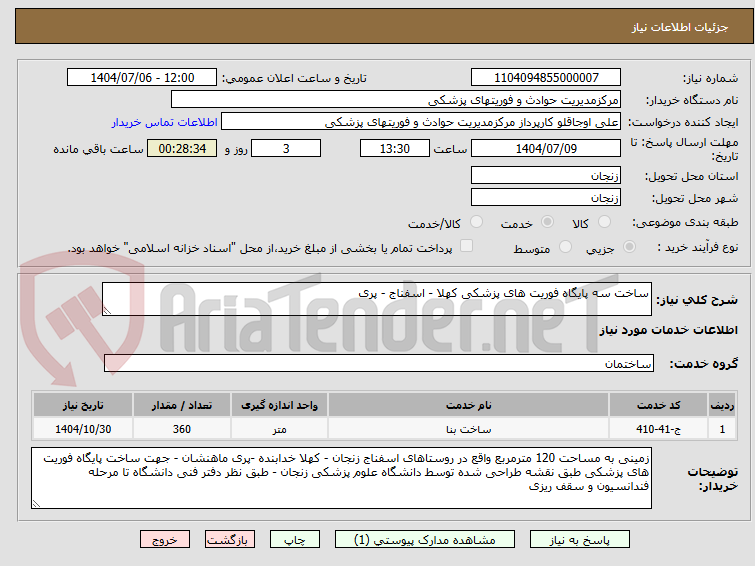This screenshot has height=566, width=755.
Task: Click the استان محل تحویل field
Action: coord(546,175)
